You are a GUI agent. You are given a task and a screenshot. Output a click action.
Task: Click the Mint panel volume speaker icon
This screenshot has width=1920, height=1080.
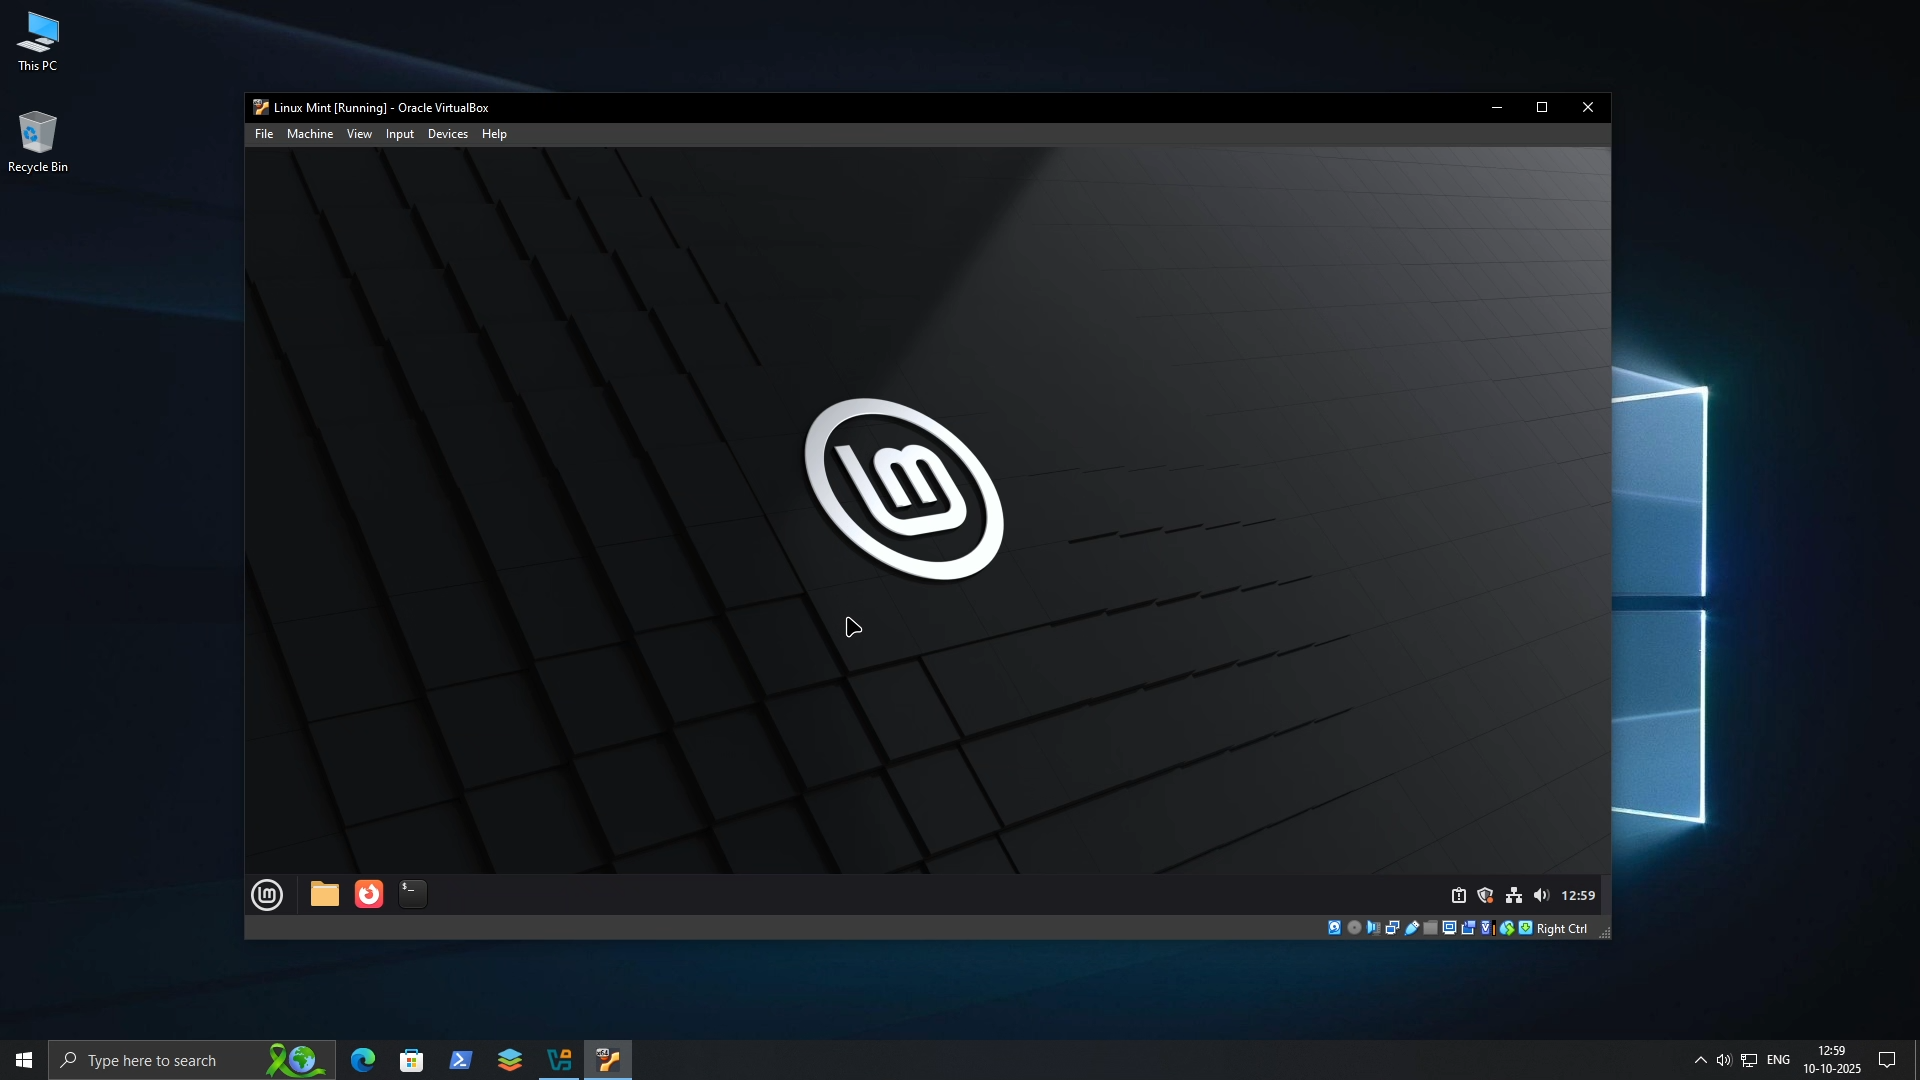pyautogui.click(x=1541, y=896)
